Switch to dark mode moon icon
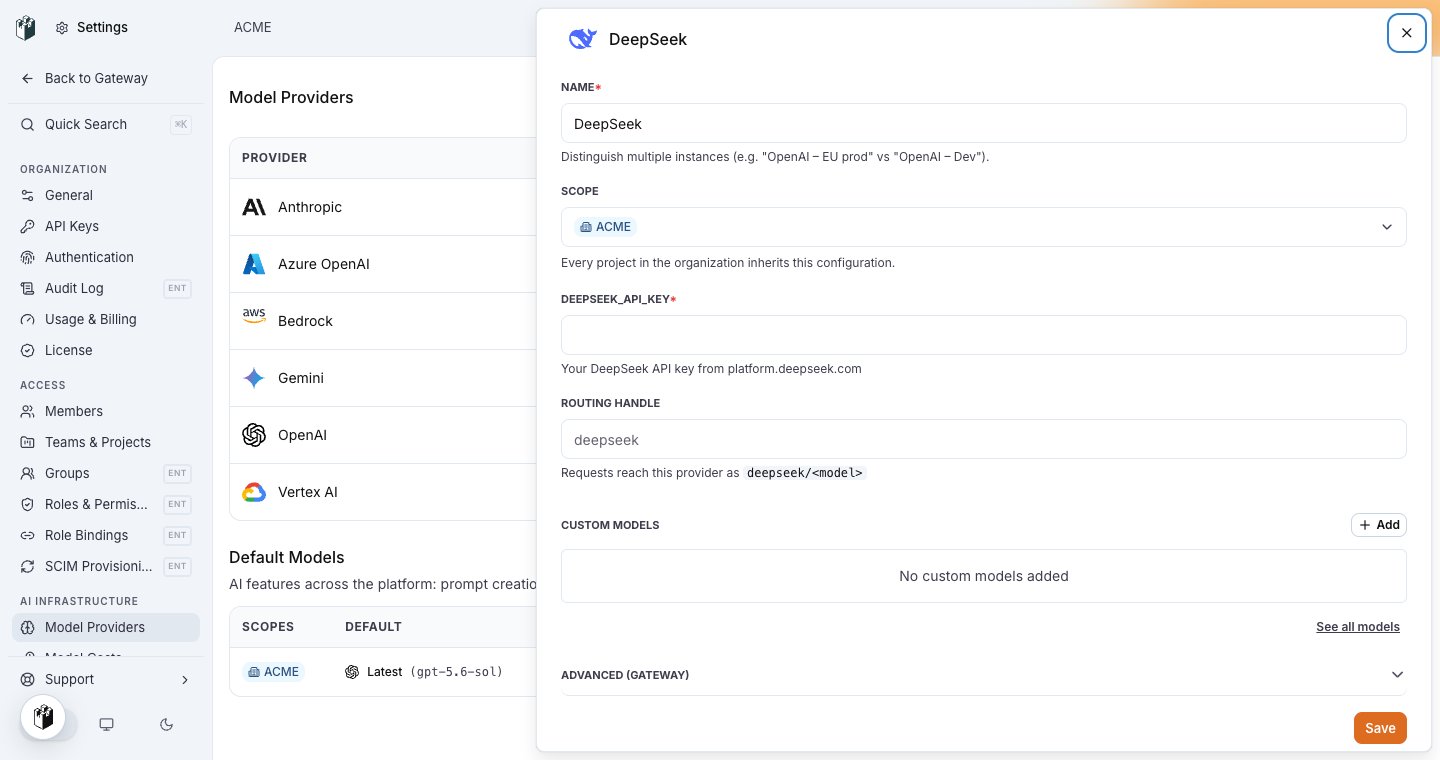 [x=167, y=724]
